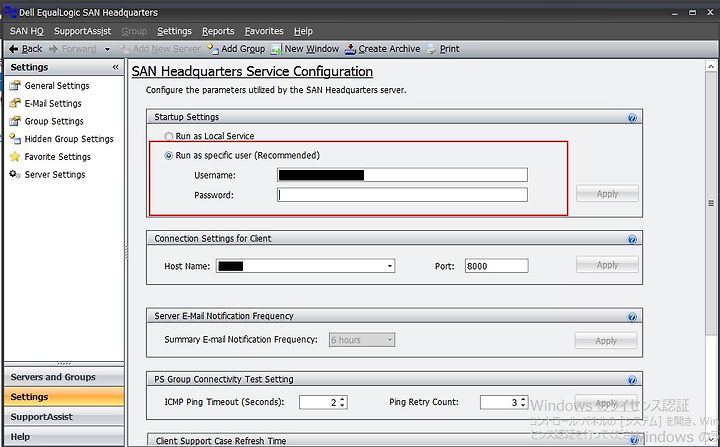Click the Port input field
The height and width of the screenshot is (447, 720).
click(496, 266)
